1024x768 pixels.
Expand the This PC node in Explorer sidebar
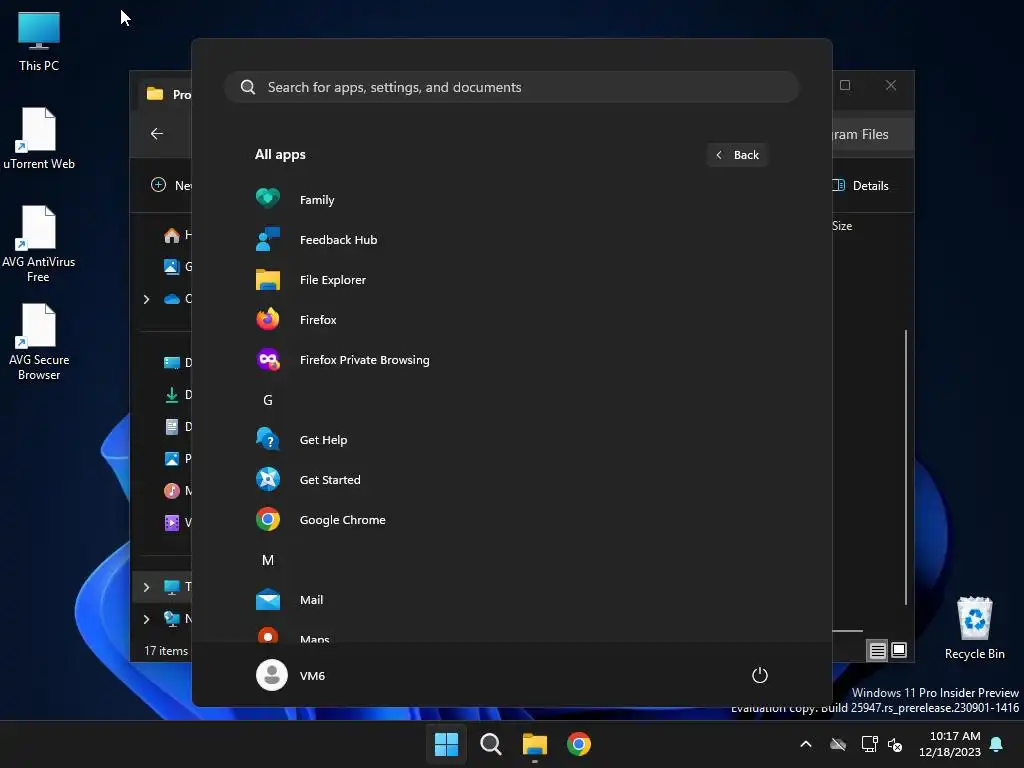[146, 587]
